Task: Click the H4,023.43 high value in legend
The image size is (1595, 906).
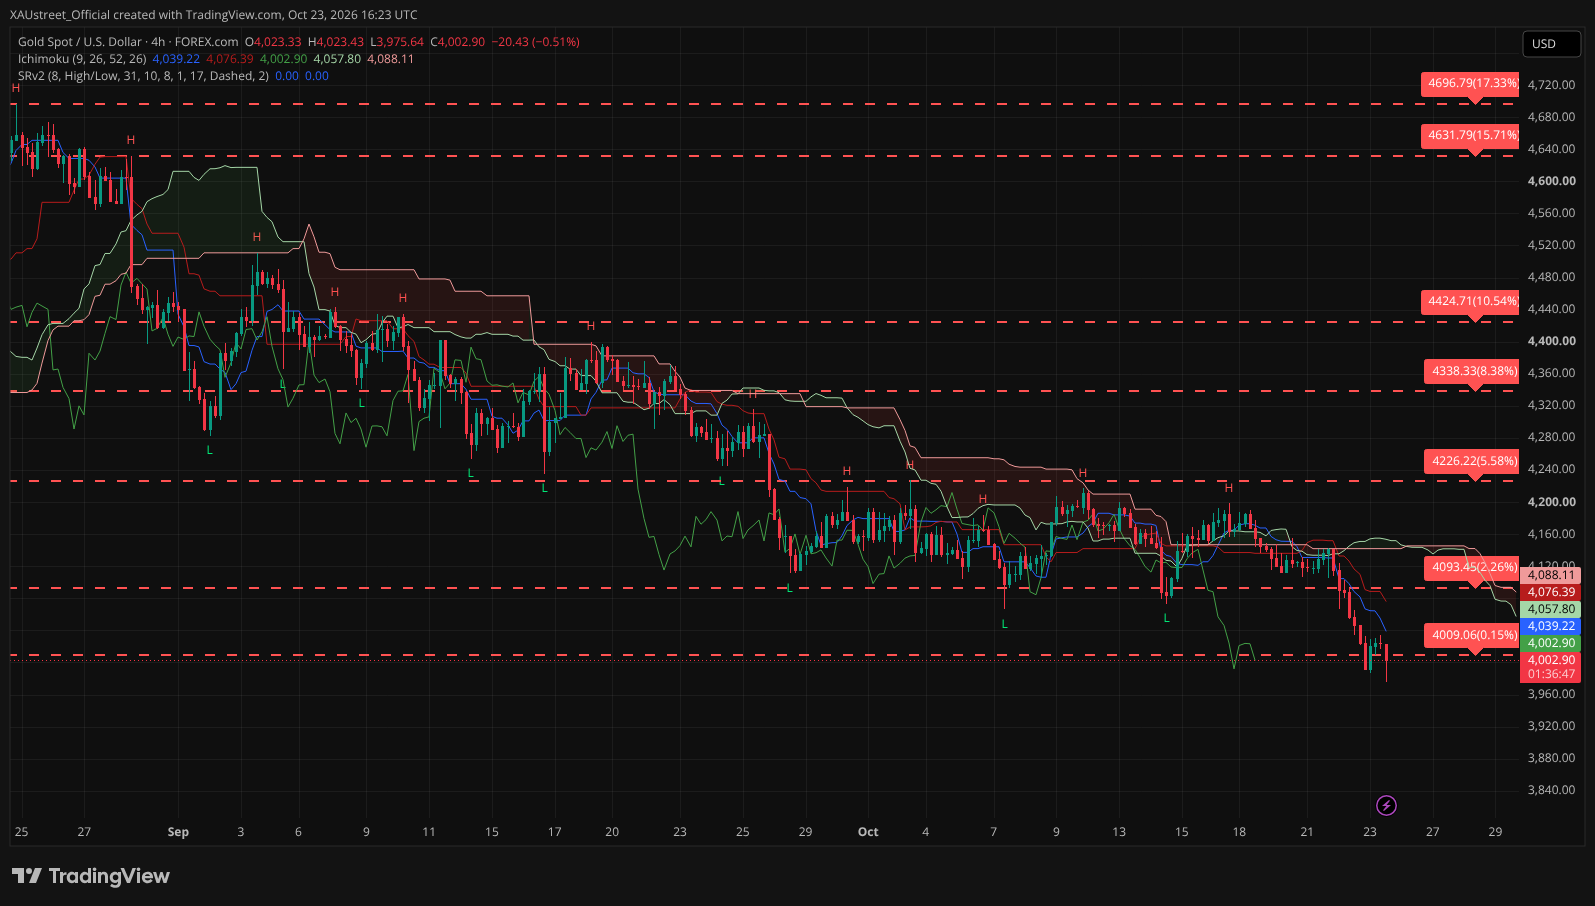Action: coord(336,42)
